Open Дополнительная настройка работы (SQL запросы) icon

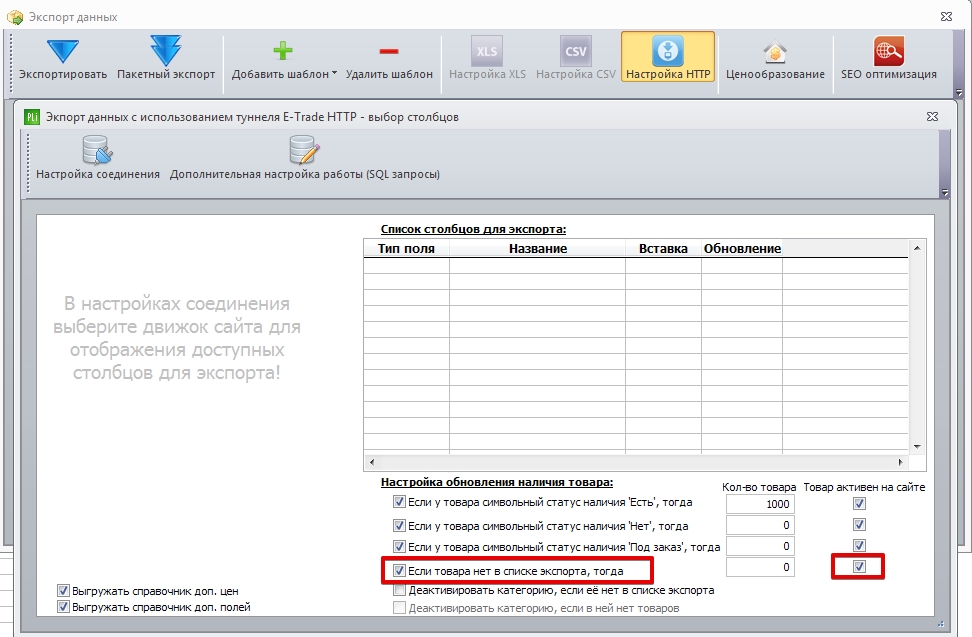(x=304, y=150)
